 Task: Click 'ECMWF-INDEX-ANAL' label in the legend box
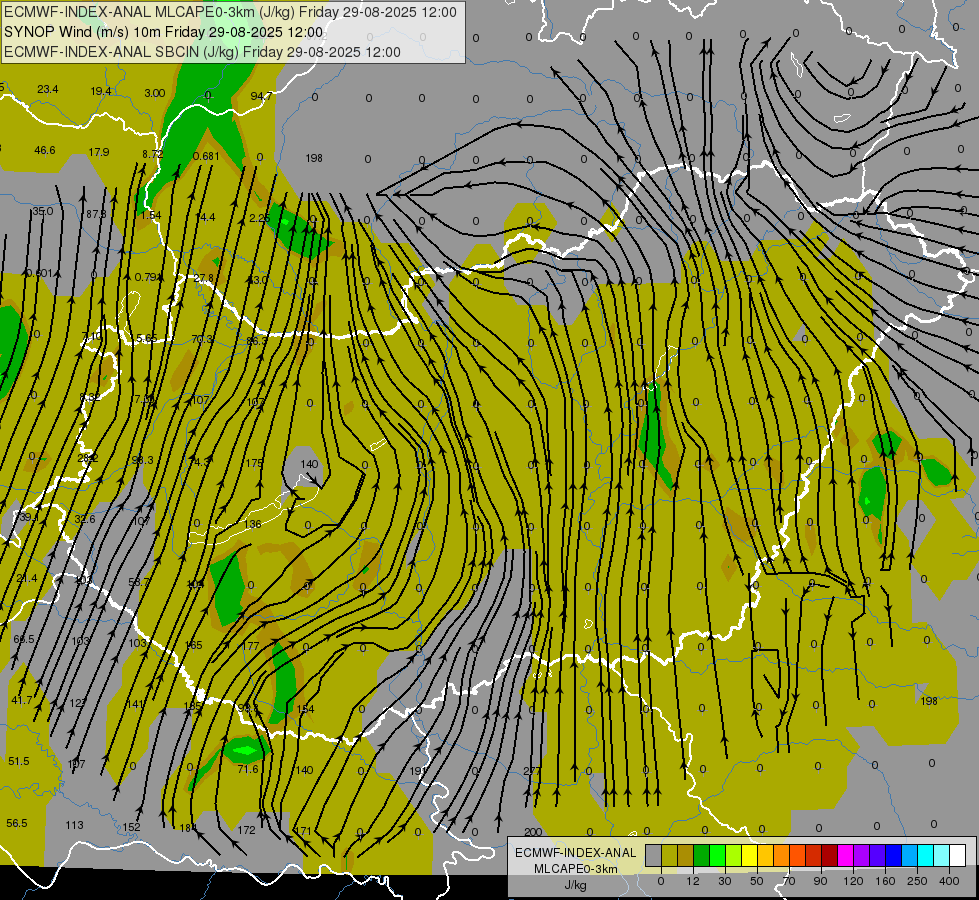tap(575, 853)
